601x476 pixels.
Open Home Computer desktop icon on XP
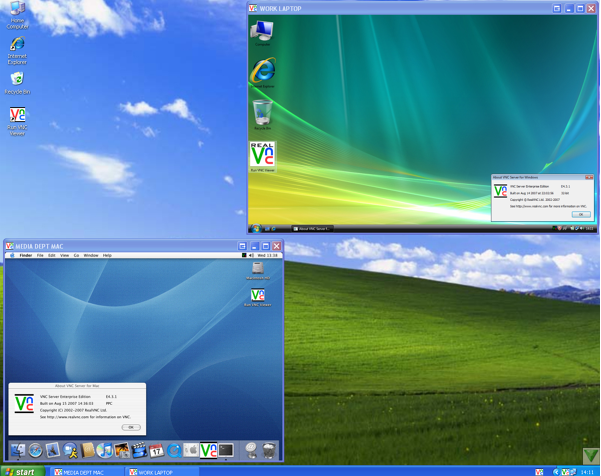[17, 15]
